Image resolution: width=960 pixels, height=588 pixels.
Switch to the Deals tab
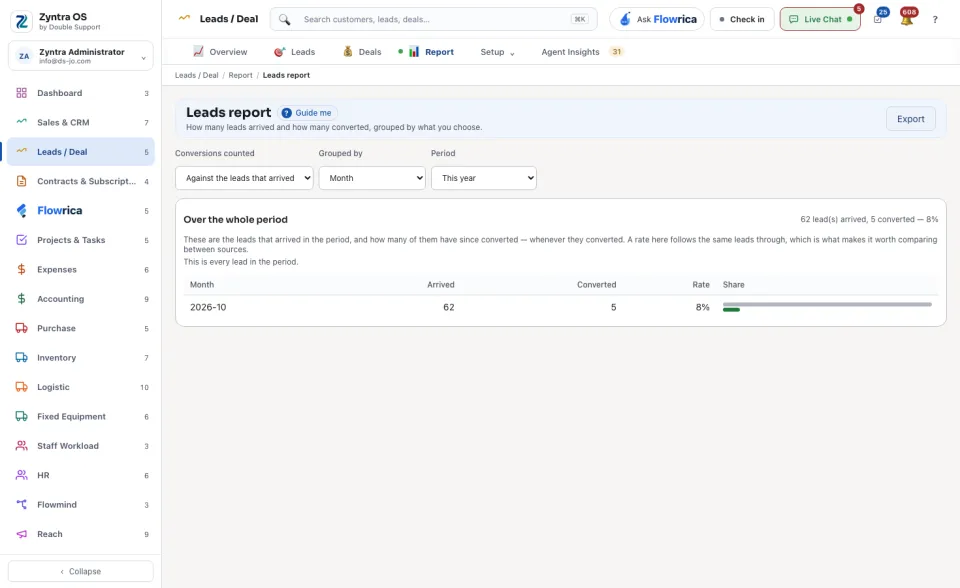coord(362,52)
